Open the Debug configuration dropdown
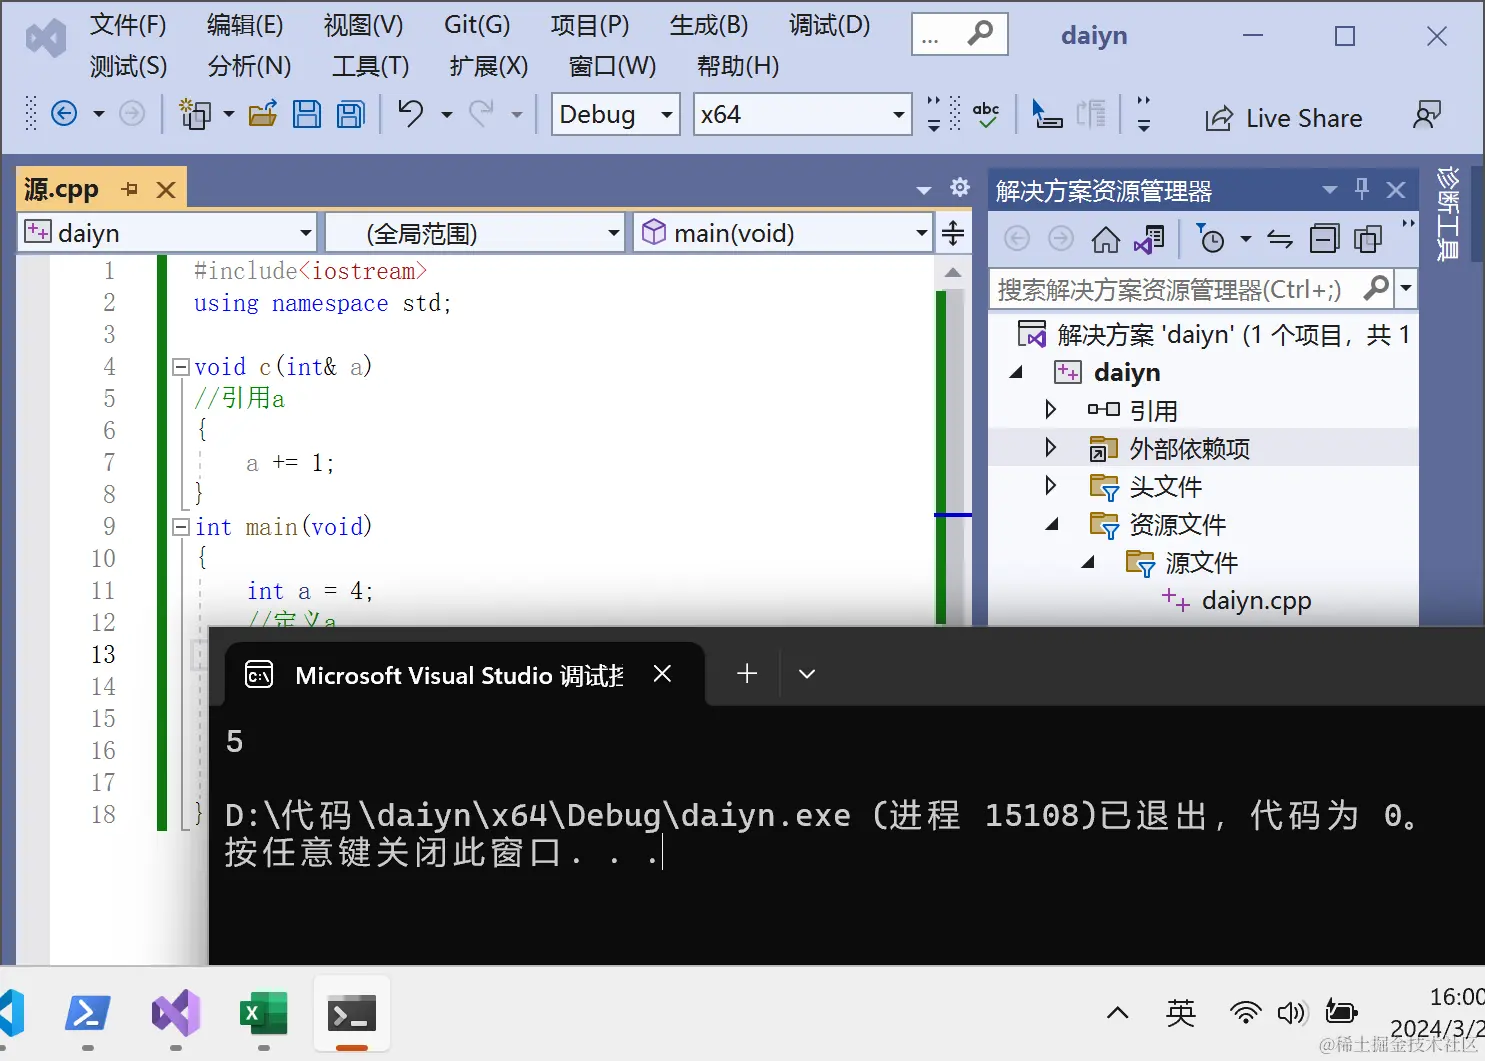1485x1061 pixels. (616, 114)
